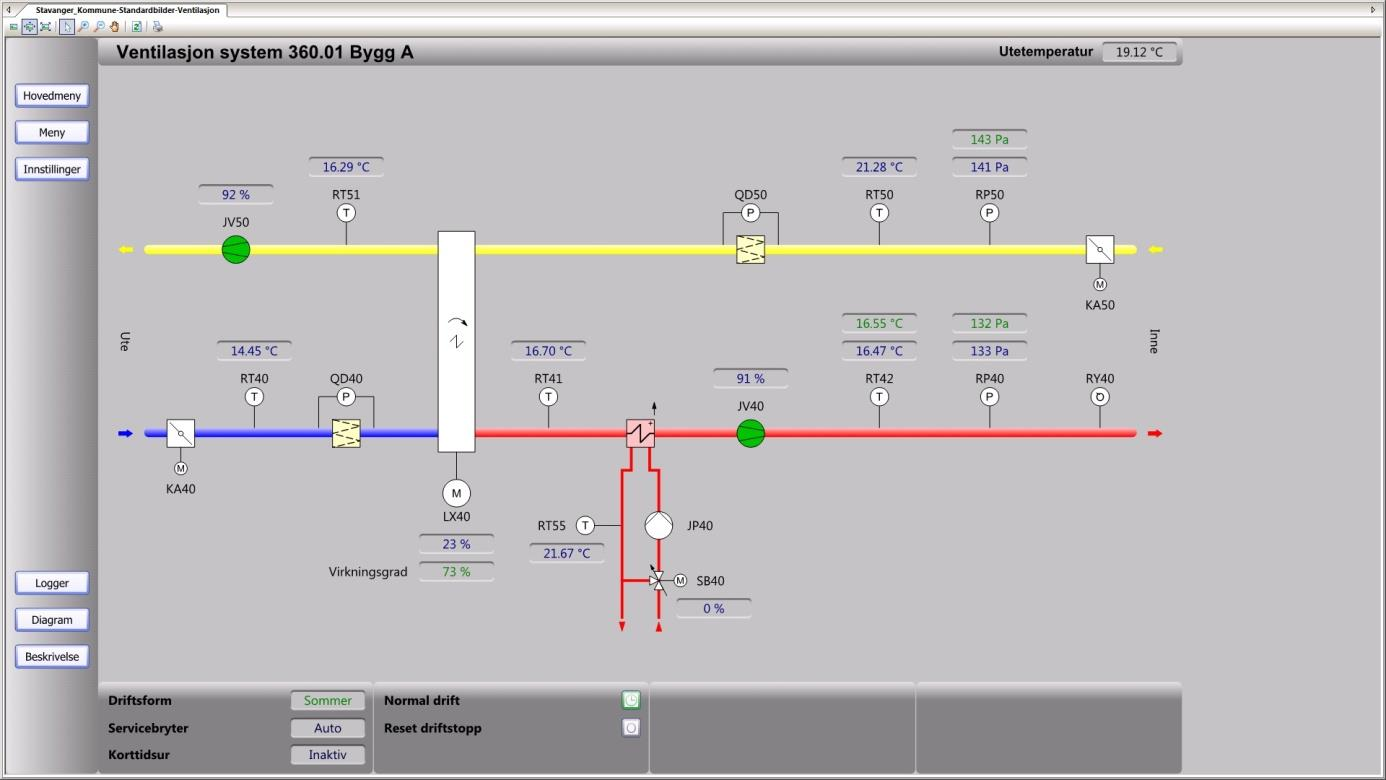Click the JV40 91 % speed value
The height and width of the screenshot is (780, 1386).
tap(750, 379)
